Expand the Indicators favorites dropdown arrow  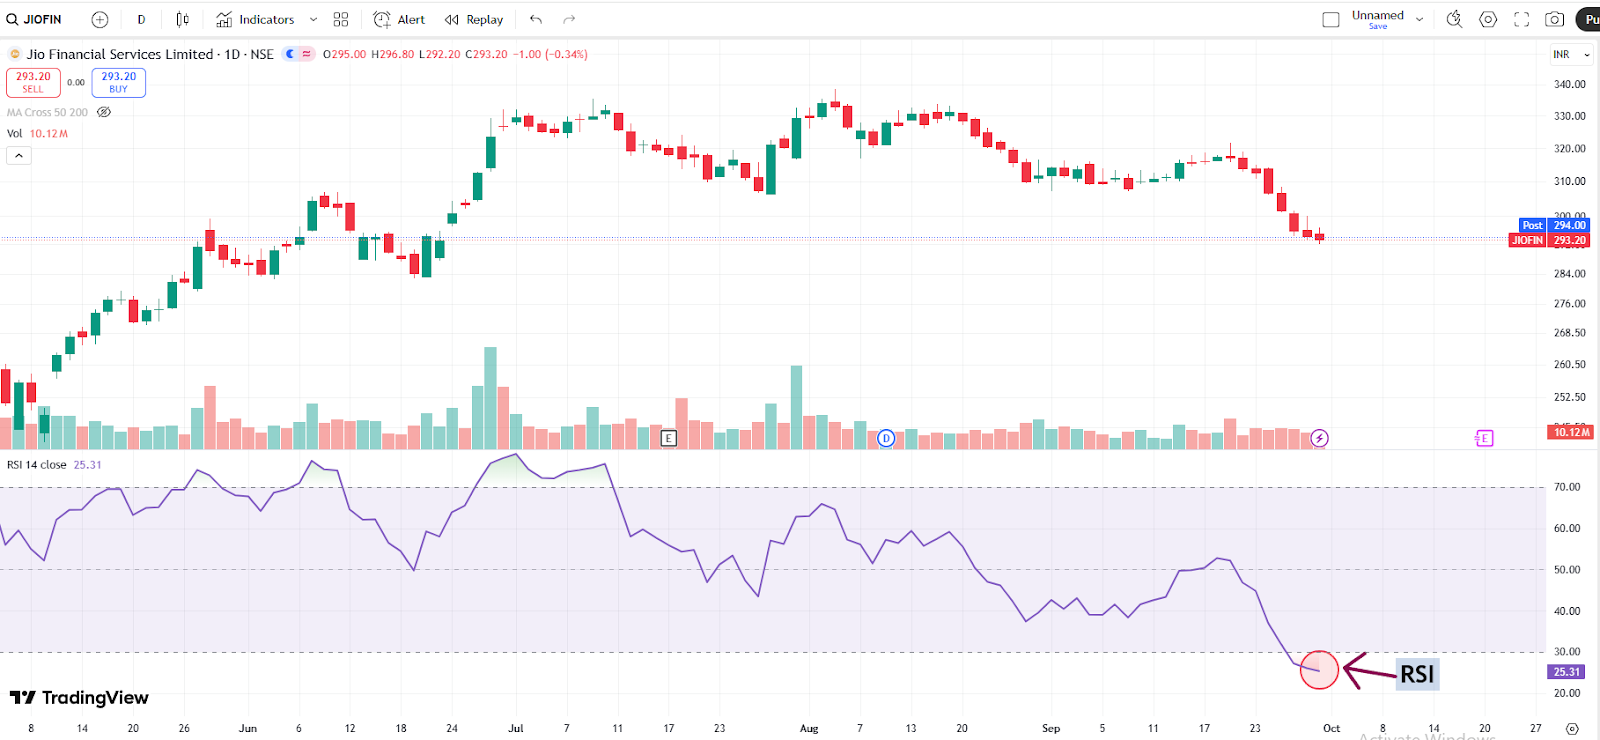[x=313, y=19]
